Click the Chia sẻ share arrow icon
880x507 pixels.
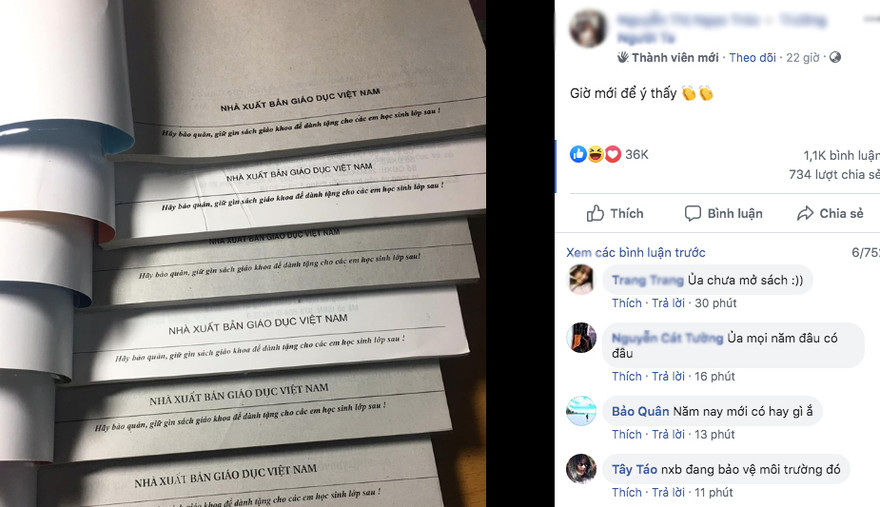[x=805, y=213]
